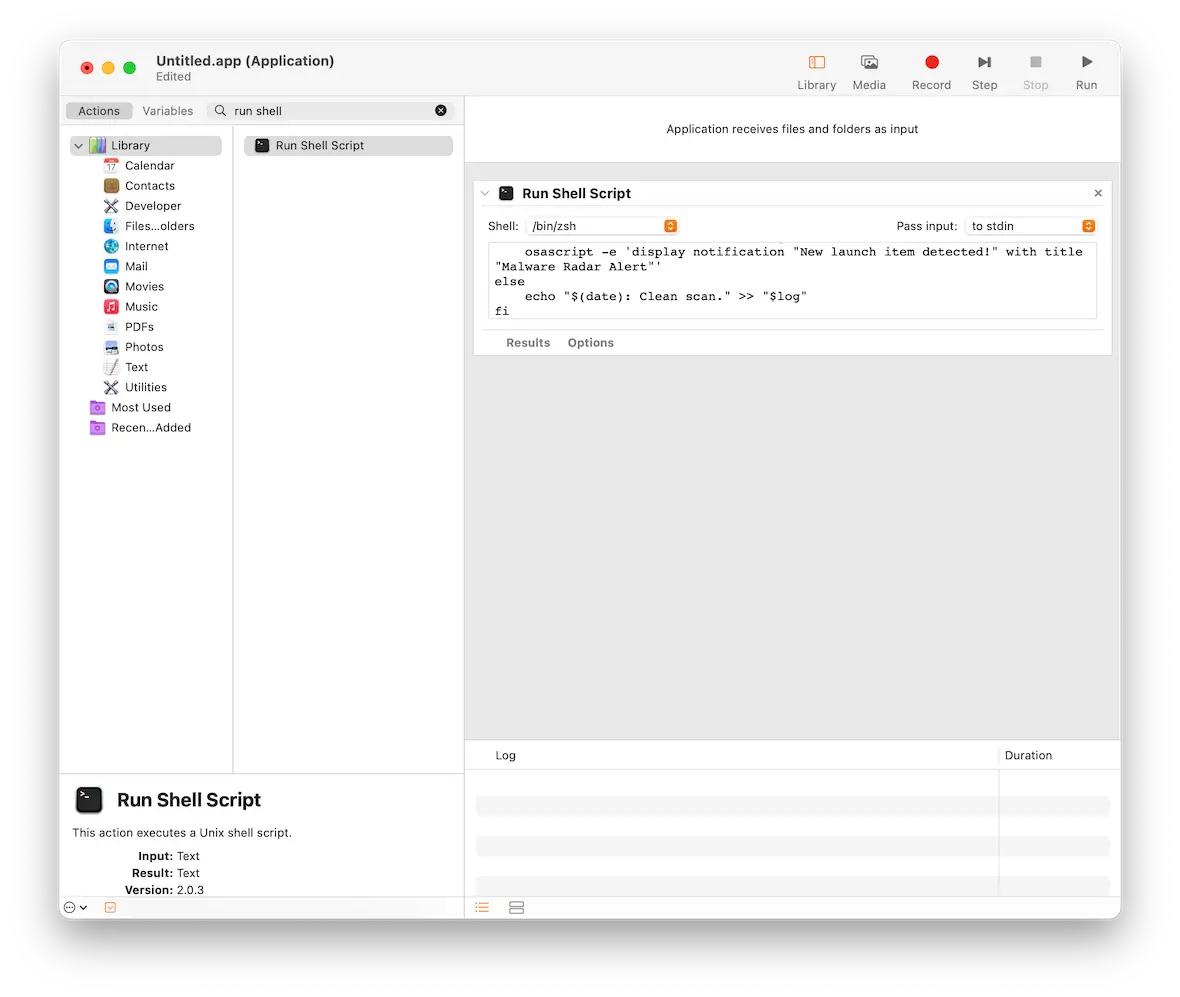This screenshot has width=1180, height=997.
Task: Show the Results section
Action: tap(528, 343)
